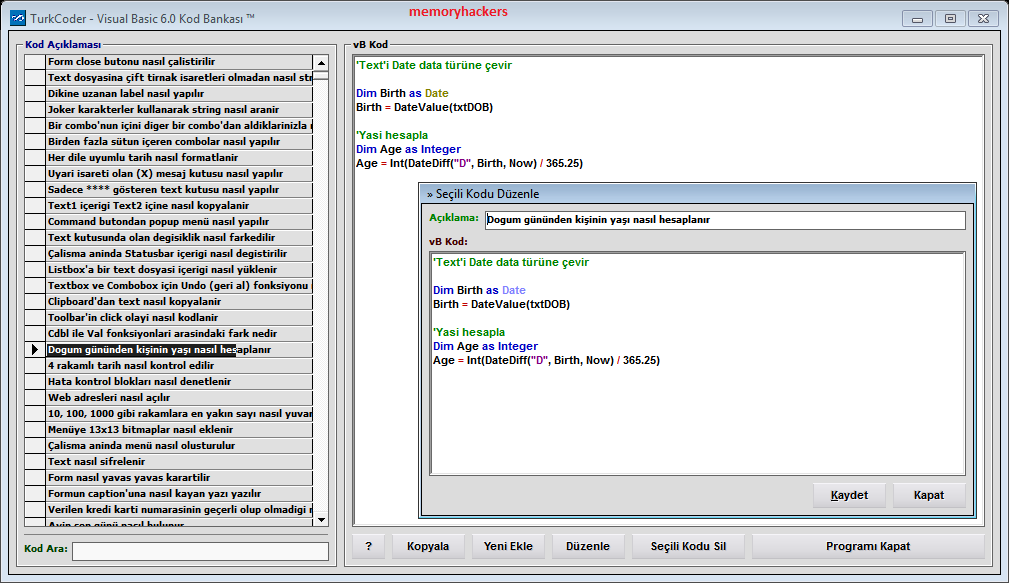Select 'Cdbl ile Val fonksiyonlari arasindaki fark'

pyautogui.click(x=179, y=334)
